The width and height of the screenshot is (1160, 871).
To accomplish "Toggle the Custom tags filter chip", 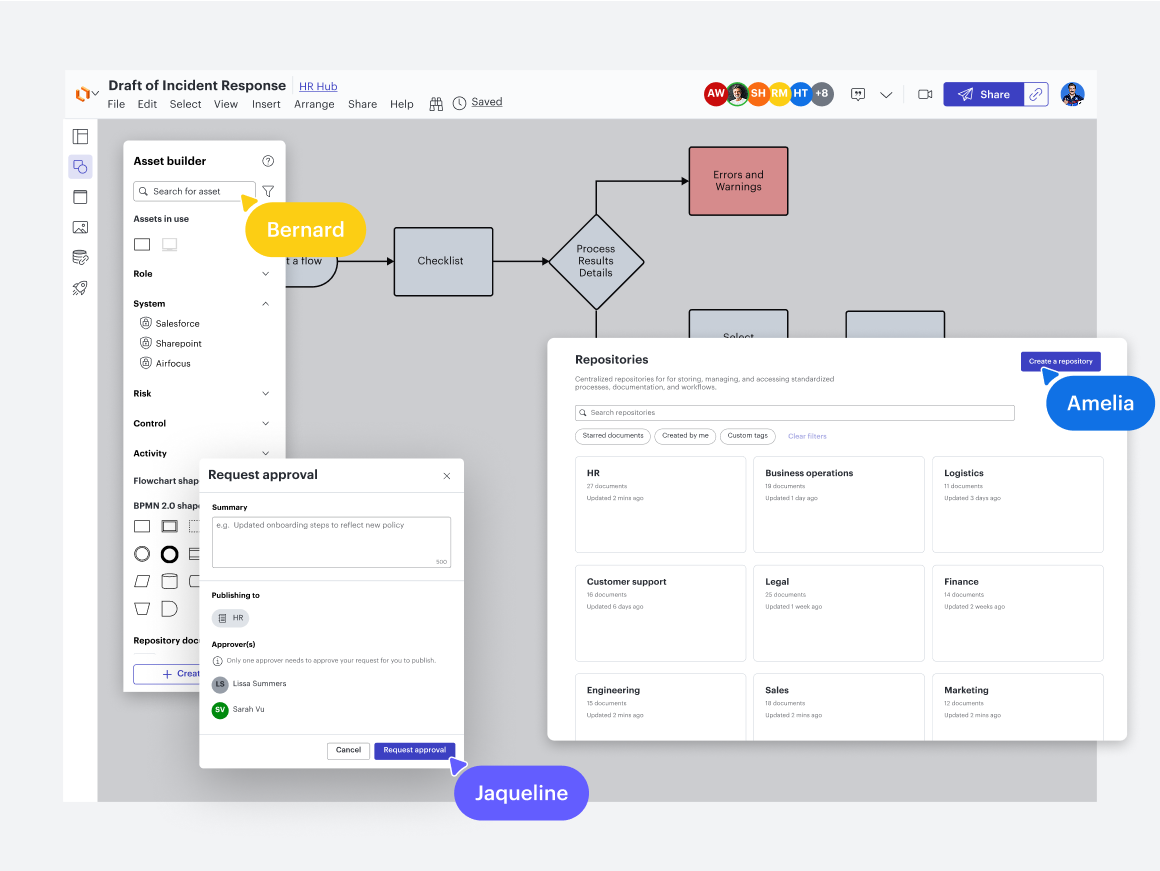I will click(x=748, y=436).
